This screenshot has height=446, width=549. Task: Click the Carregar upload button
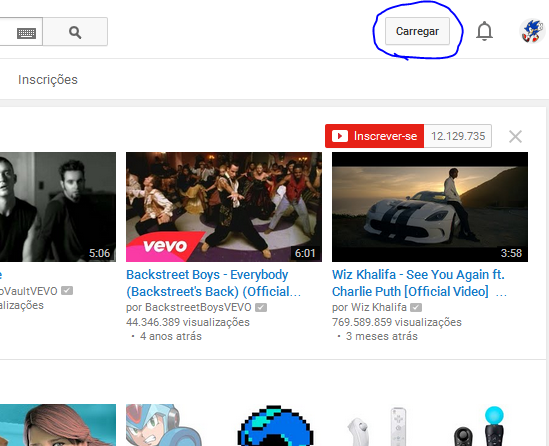coord(417,31)
